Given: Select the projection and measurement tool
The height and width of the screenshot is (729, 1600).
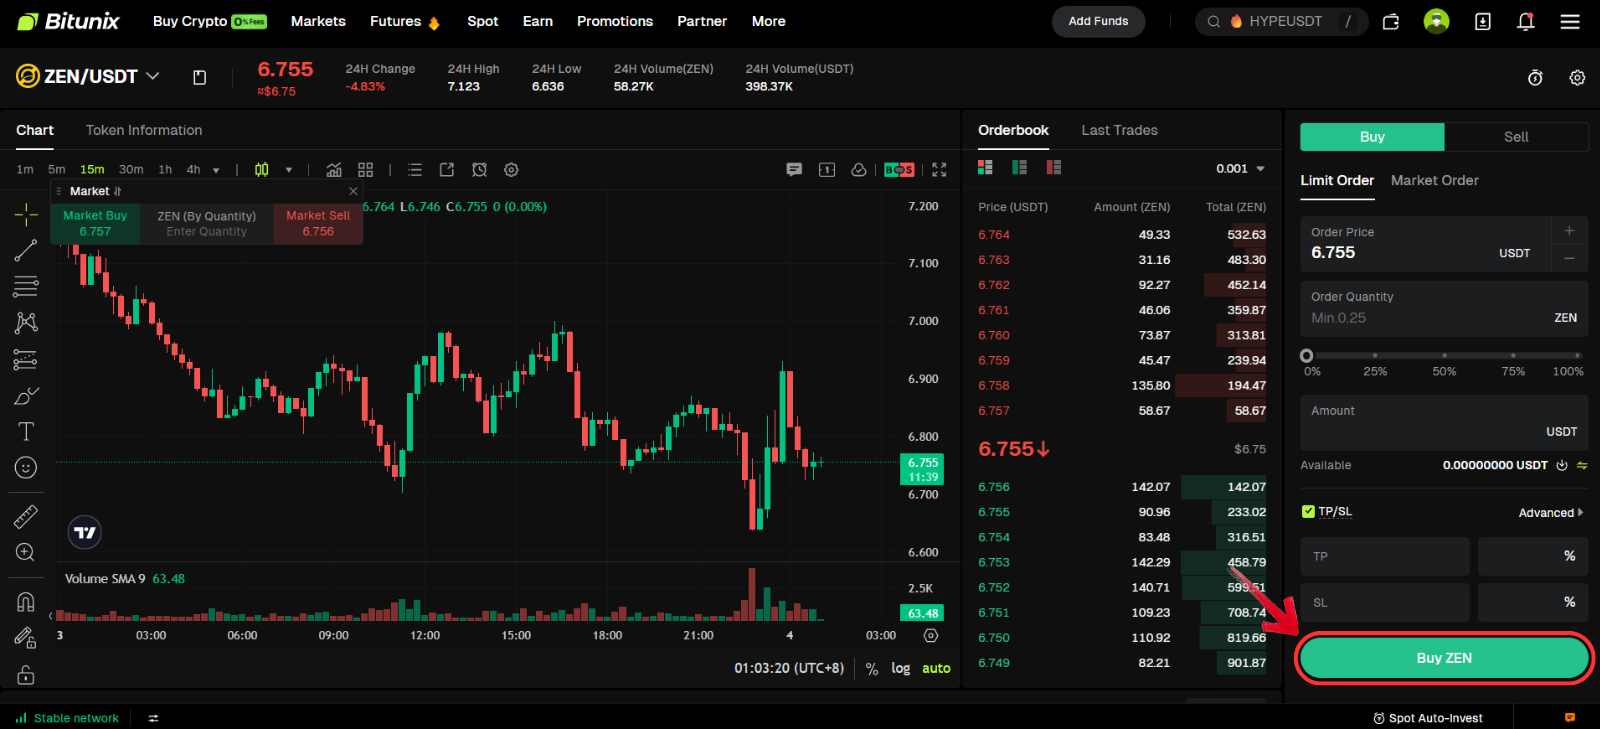Looking at the screenshot, I should 26,359.
